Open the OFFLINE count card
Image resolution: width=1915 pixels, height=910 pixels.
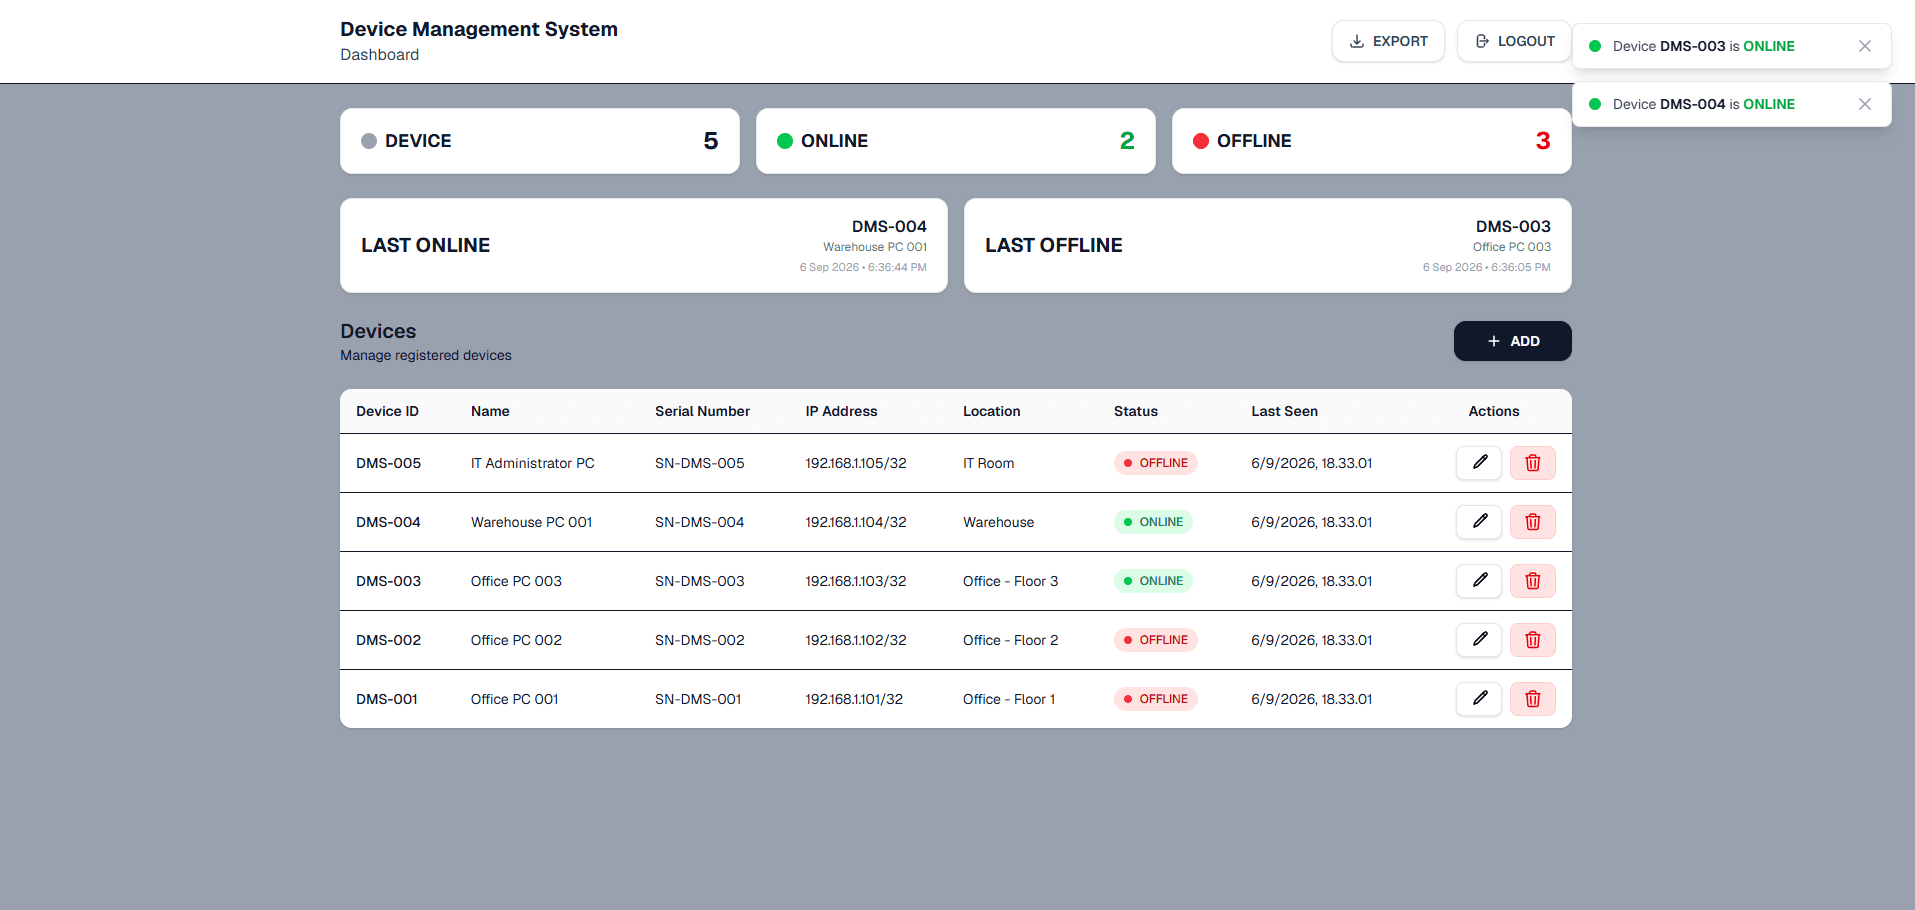(x=1372, y=141)
